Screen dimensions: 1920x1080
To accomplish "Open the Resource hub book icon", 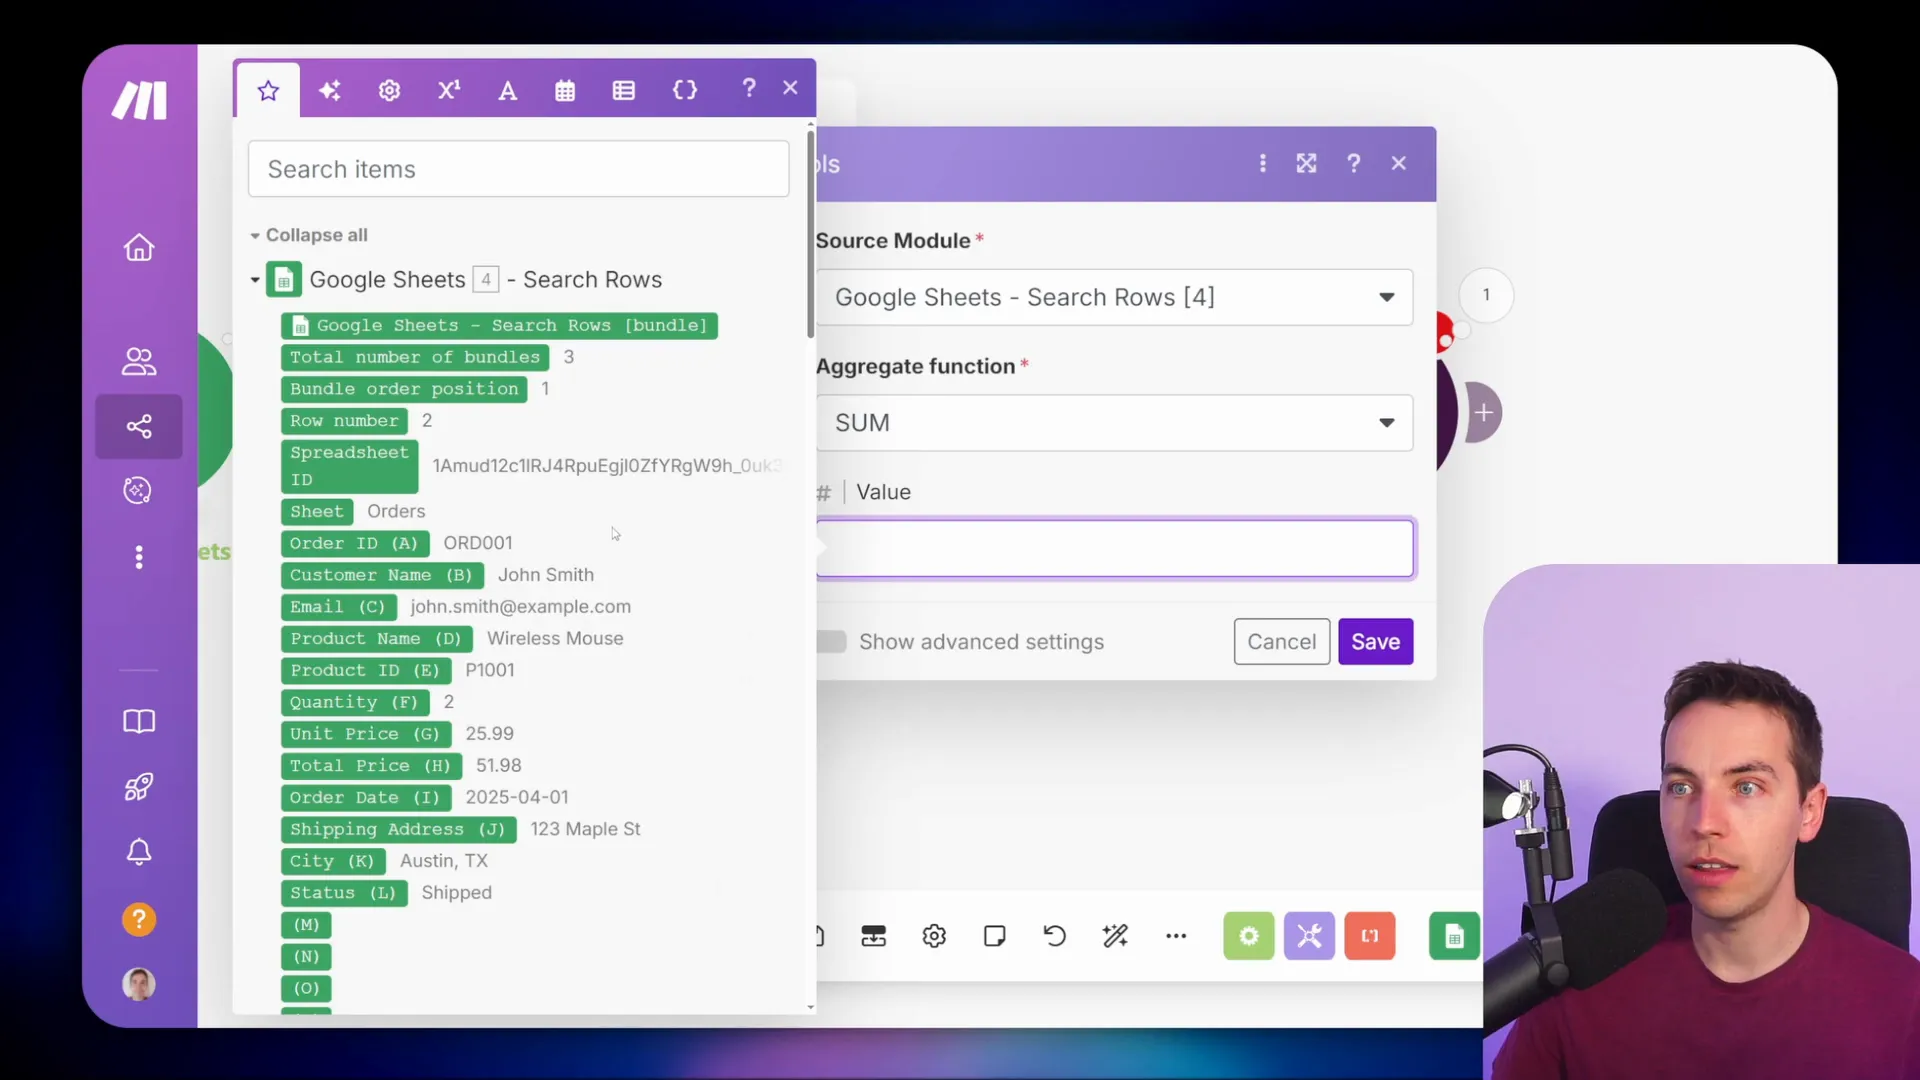I will 139,722.
